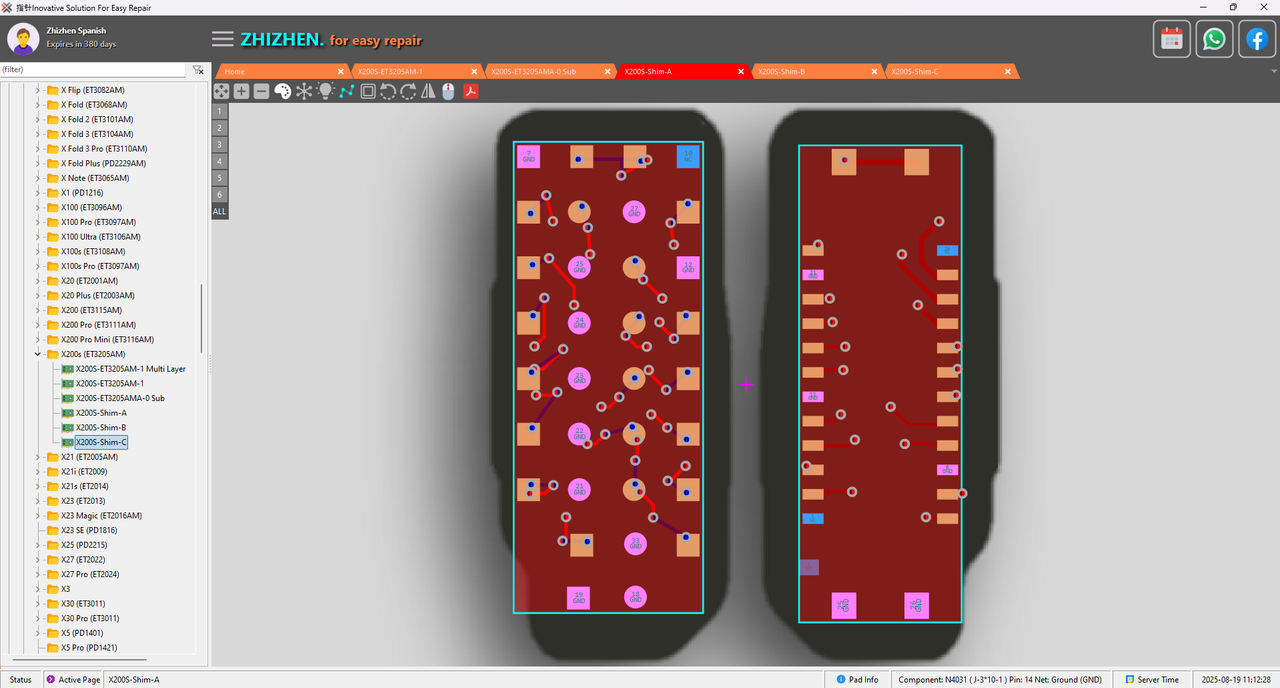Toggle layer 5 button

coord(220,178)
